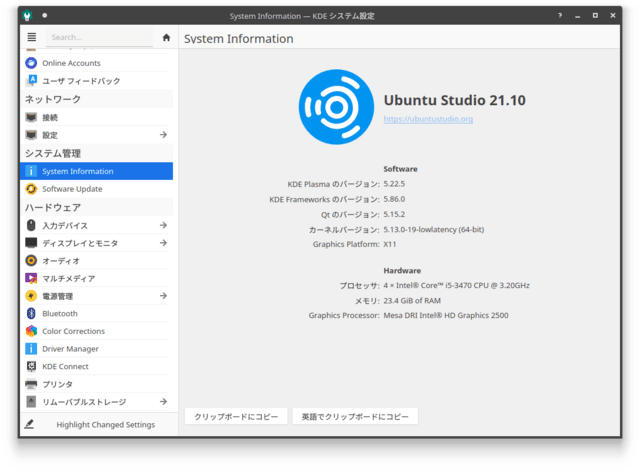This screenshot has height=475, width=640.
Task: Click the ユーザ フィードバック icon
Action: click(x=31, y=81)
